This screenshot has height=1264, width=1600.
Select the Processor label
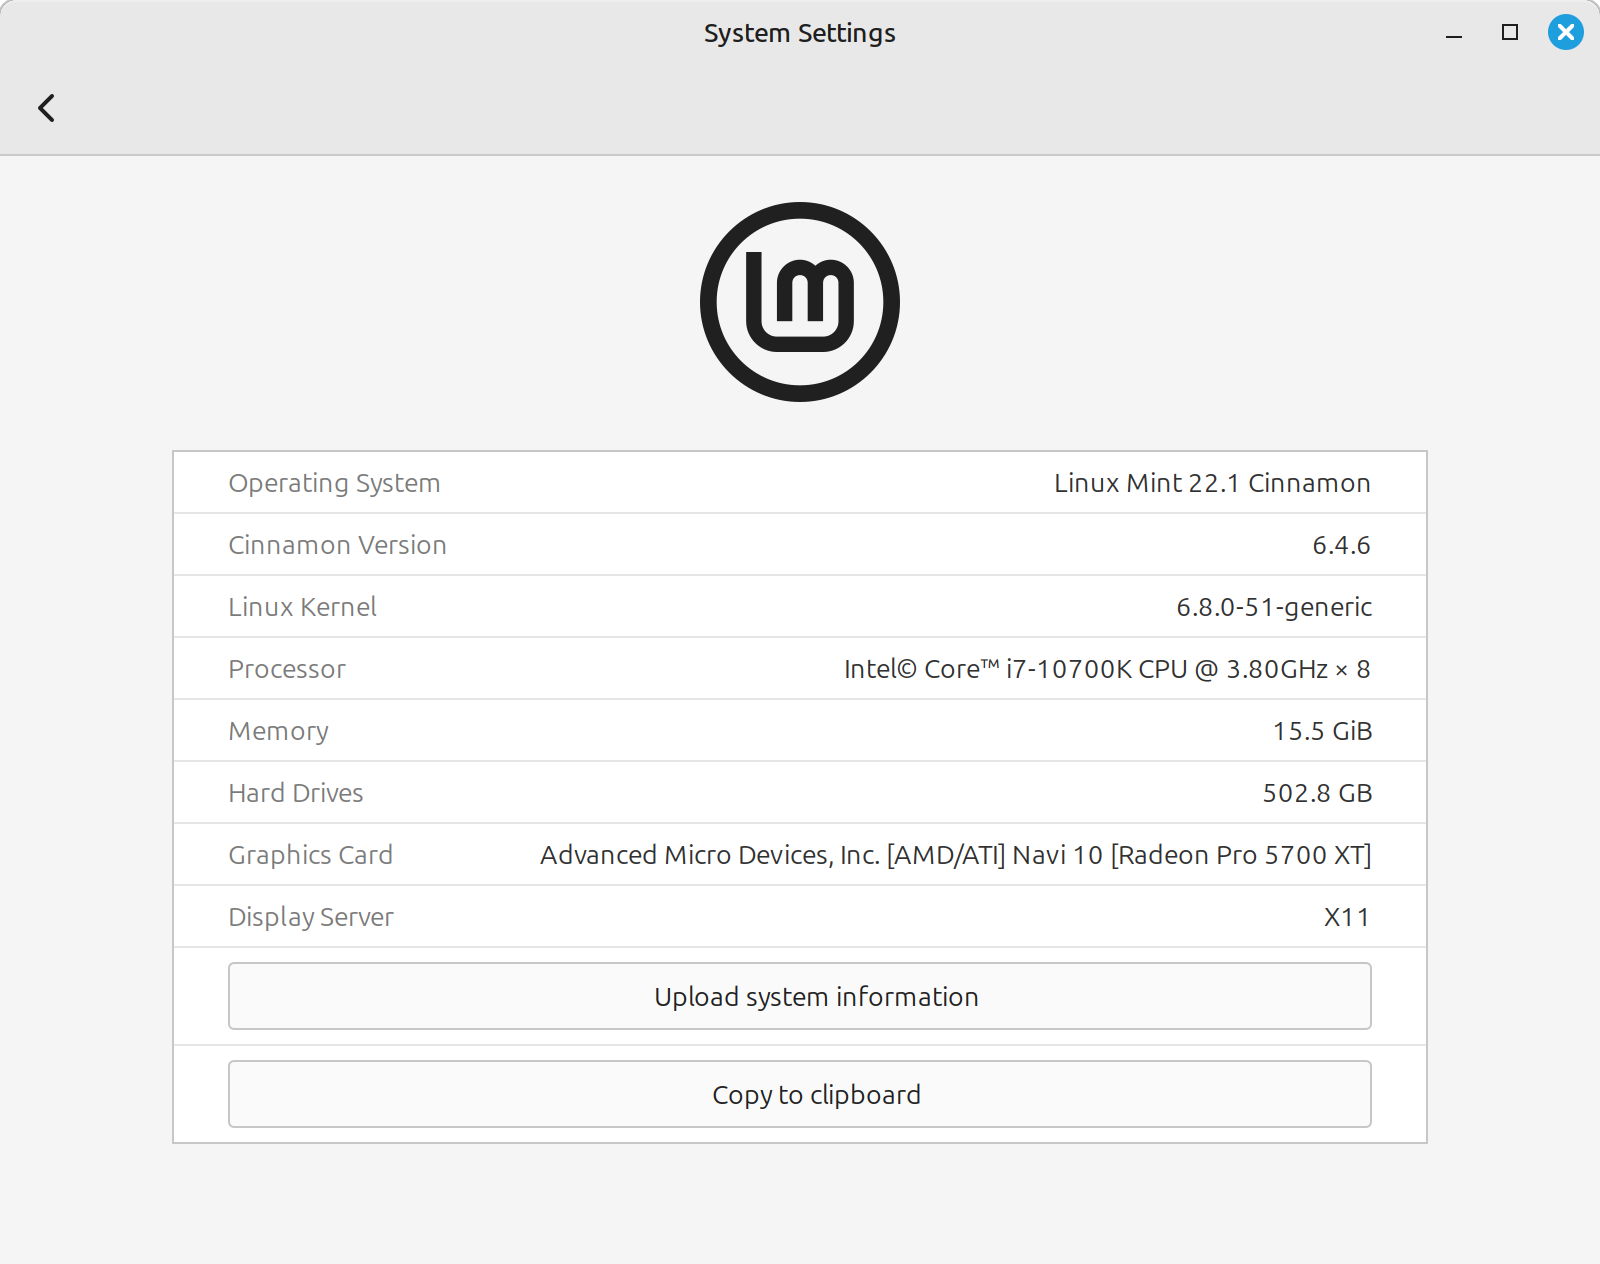point(287,669)
